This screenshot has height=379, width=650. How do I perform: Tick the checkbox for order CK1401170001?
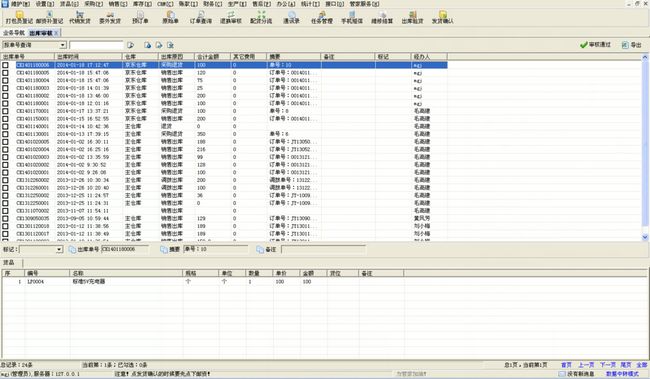point(5,111)
